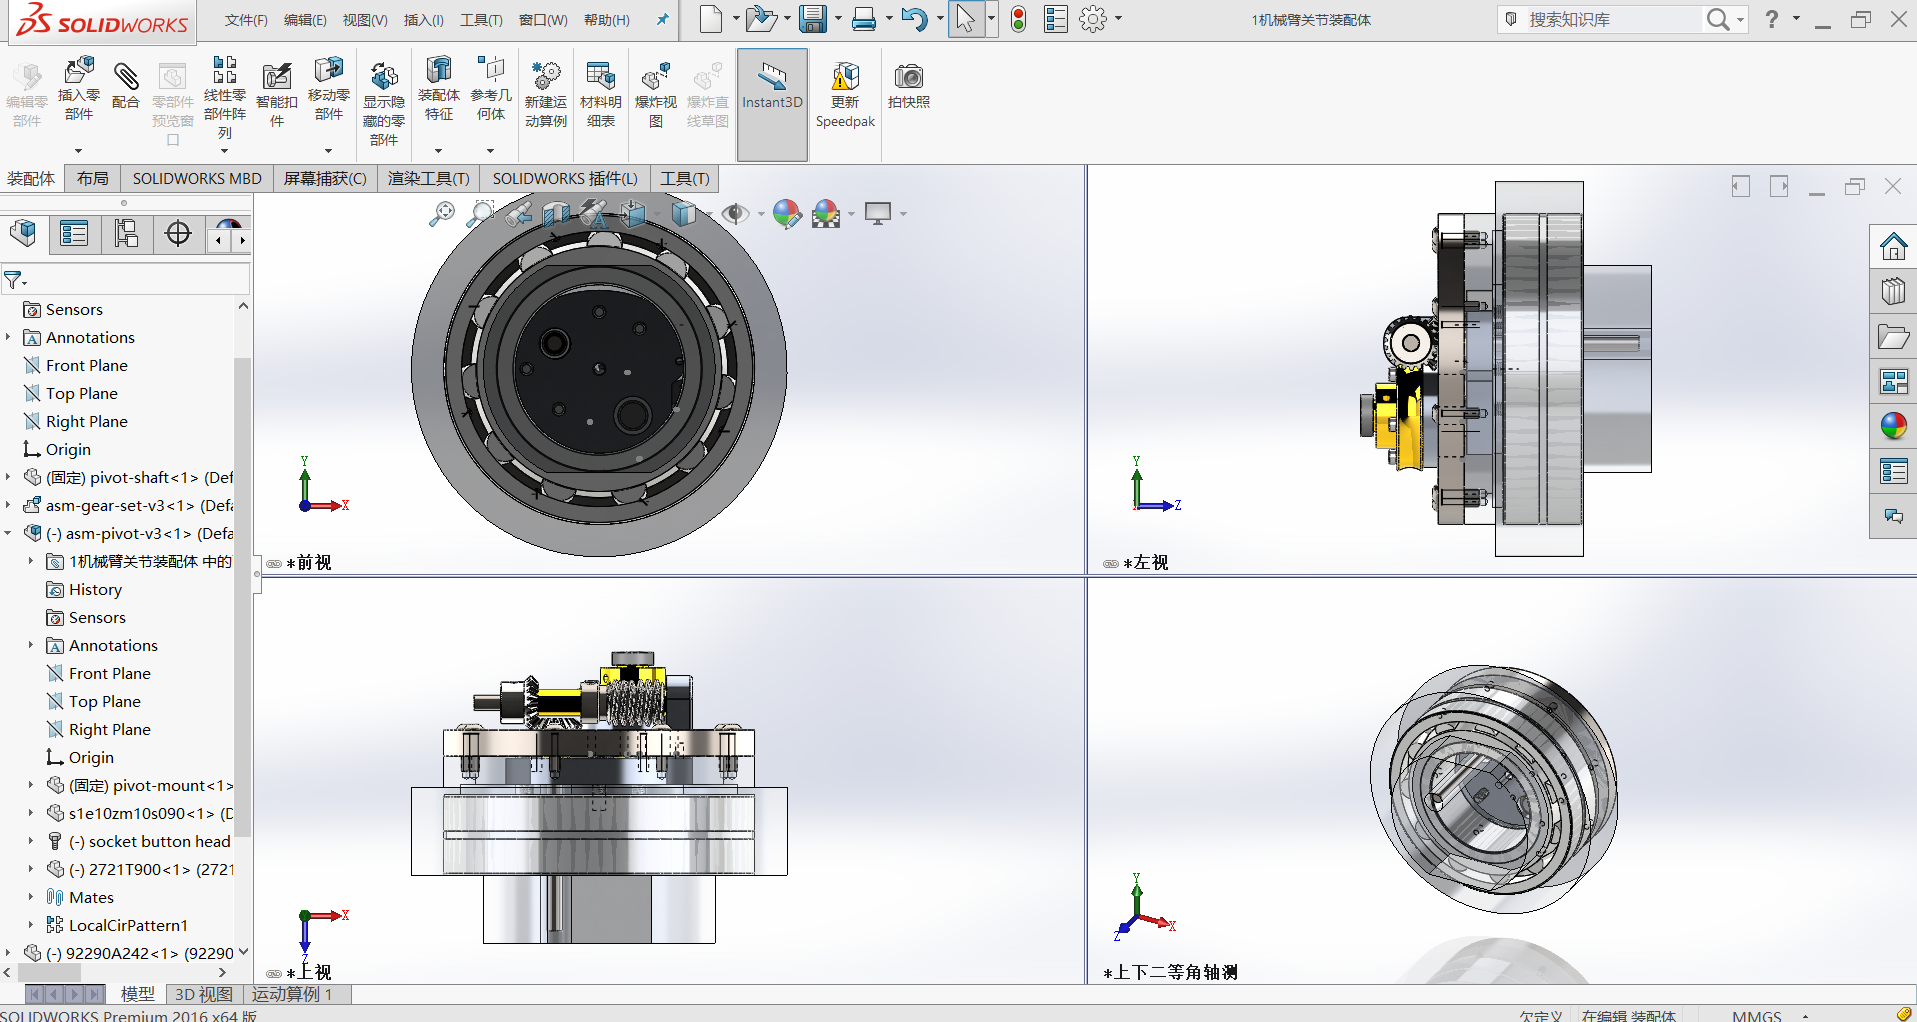Select Right Plane under asm-pivot-v3
This screenshot has width=1917, height=1022.
coord(109,729)
